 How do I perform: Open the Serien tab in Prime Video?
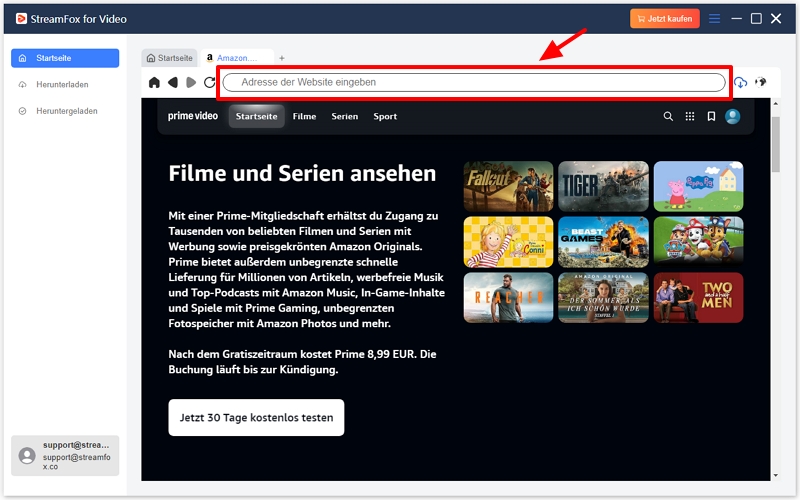pyautogui.click(x=345, y=116)
